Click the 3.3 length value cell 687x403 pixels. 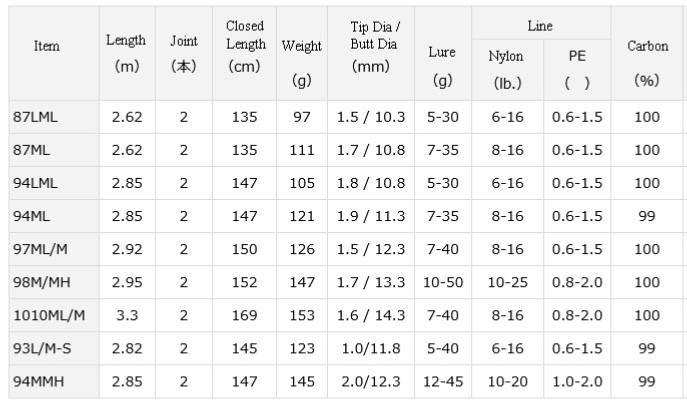(x=127, y=315)
